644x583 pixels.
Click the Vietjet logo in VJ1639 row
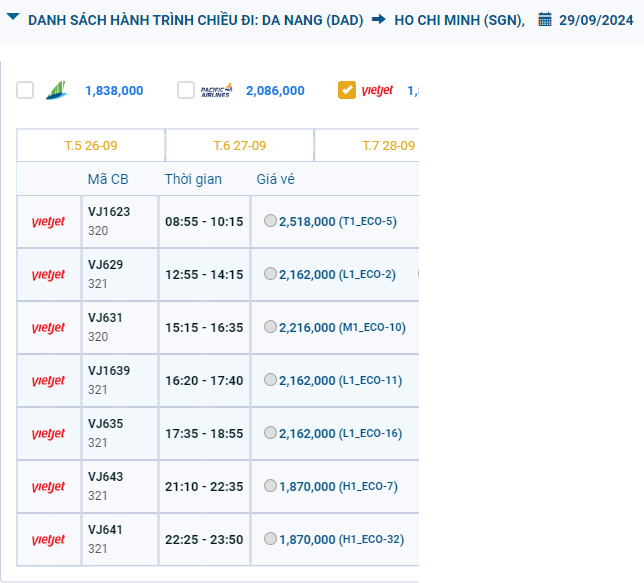pyautogui.click(x=48, y=381)
